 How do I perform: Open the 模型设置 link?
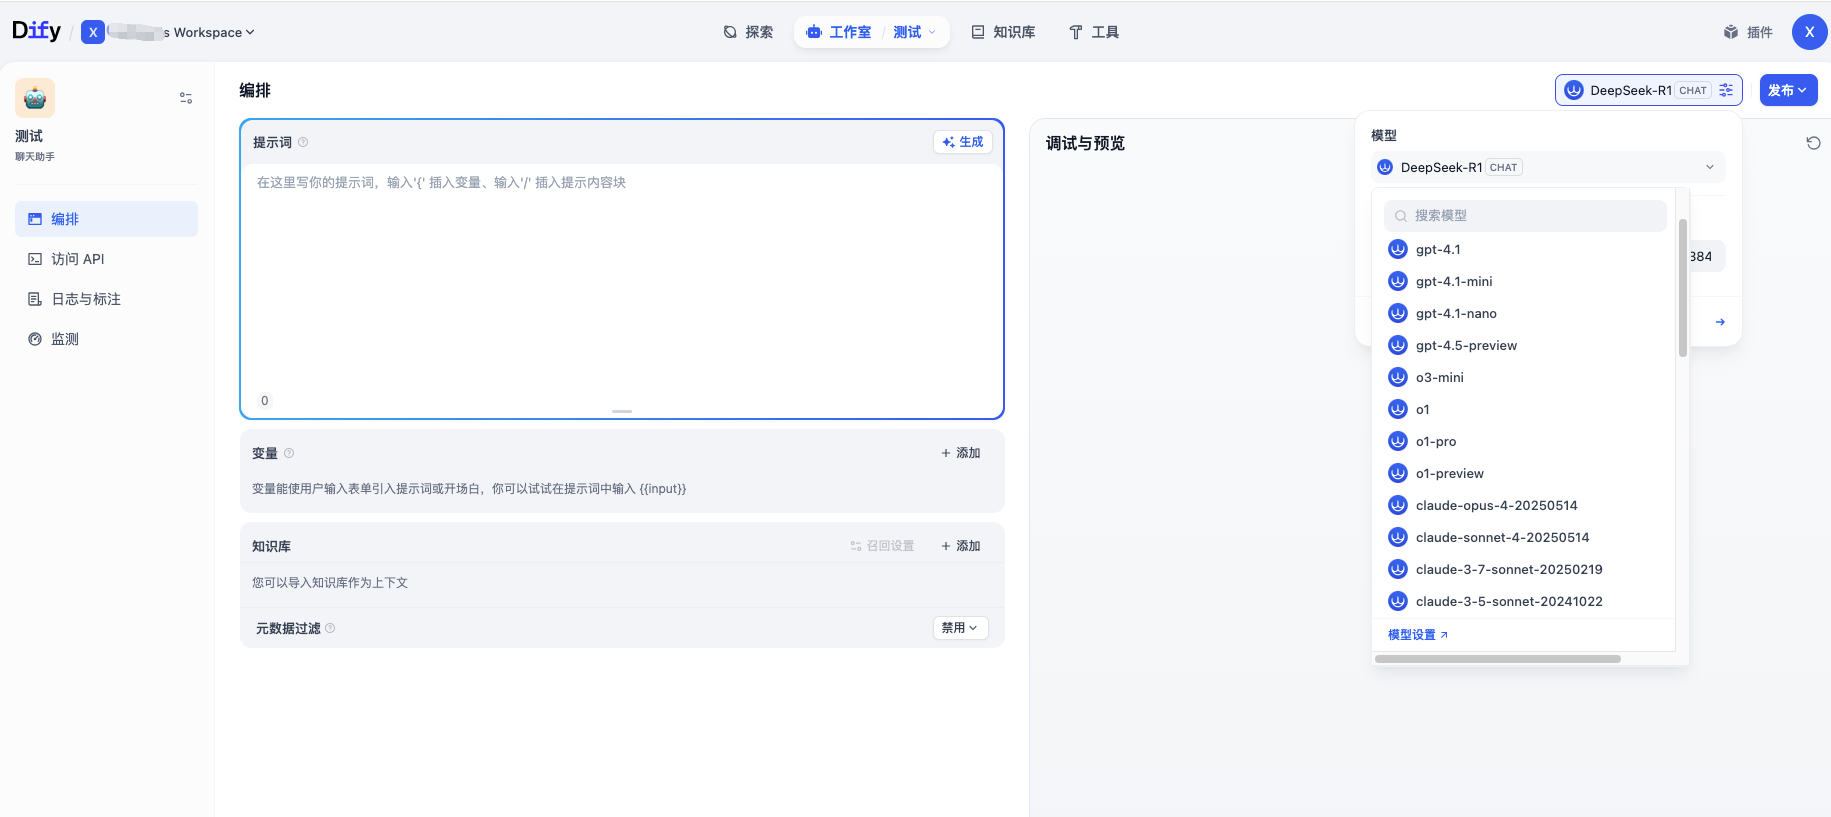tap(1418, 635)
